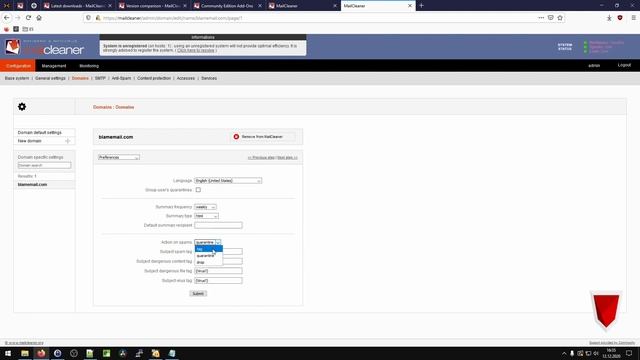Image resolution: width=640 pixels, height=360 pixels.
Task: Open page actions three-dots in address bar
Action: (x=541, y=18)
